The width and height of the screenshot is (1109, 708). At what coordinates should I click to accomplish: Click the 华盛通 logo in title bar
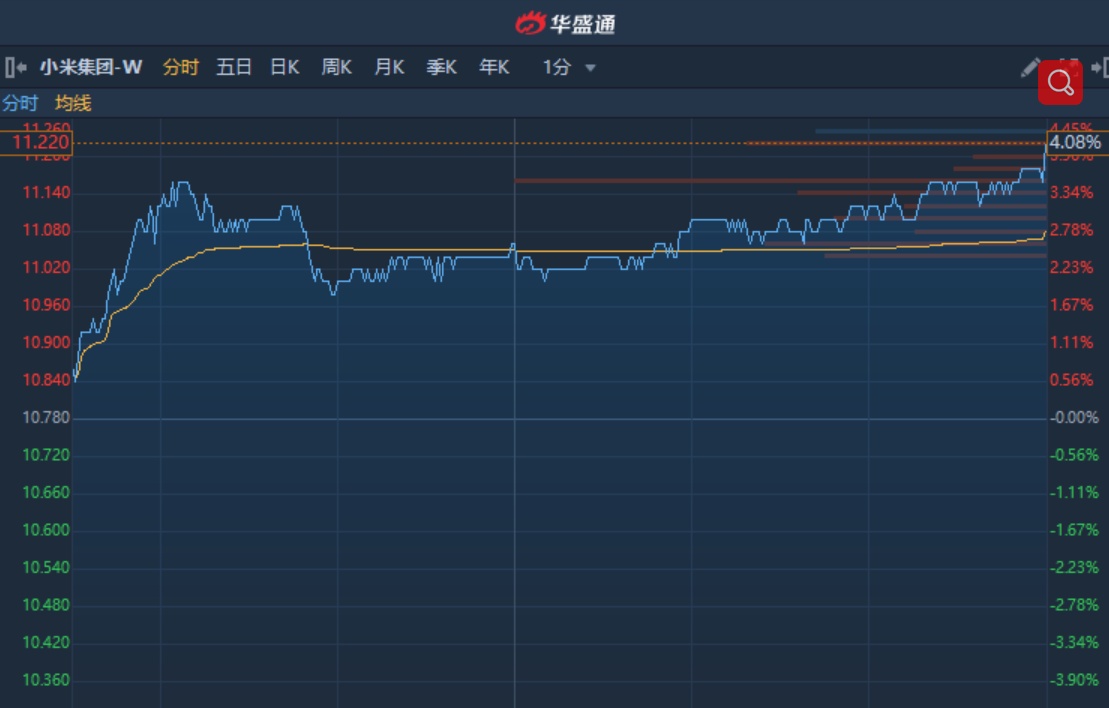point(565,22)
